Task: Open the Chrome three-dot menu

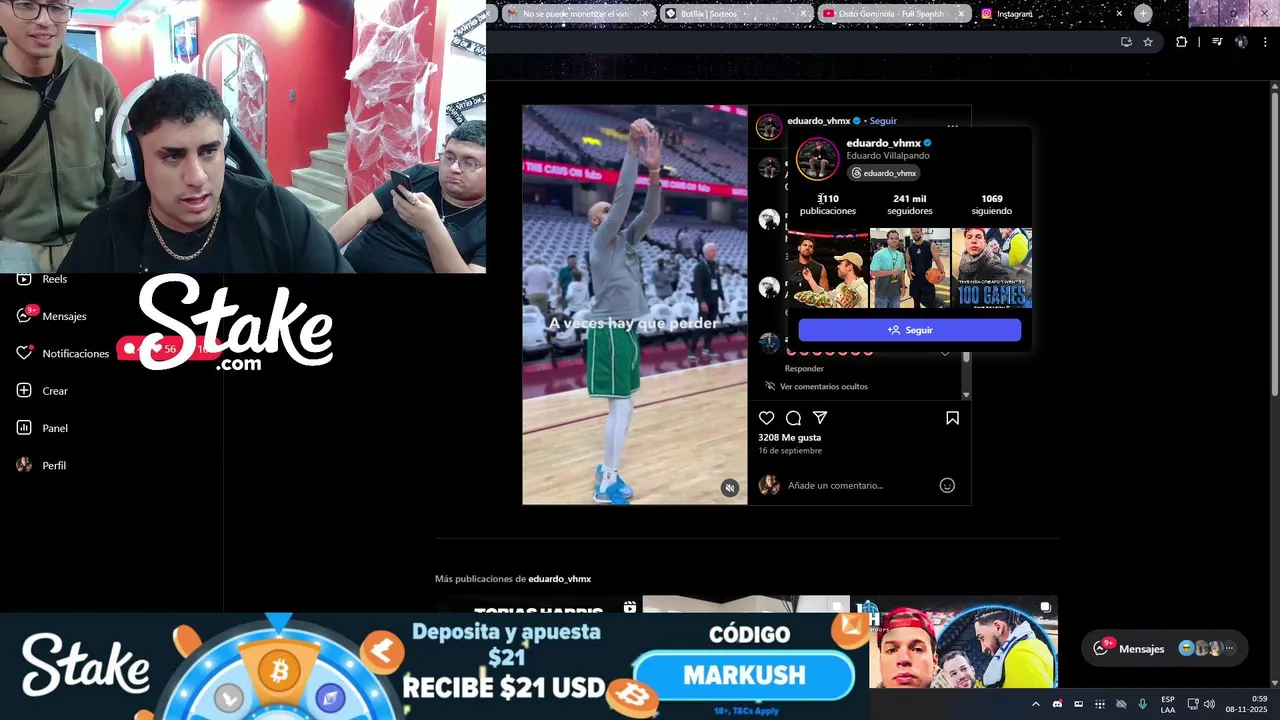Action: [1266, 42]
